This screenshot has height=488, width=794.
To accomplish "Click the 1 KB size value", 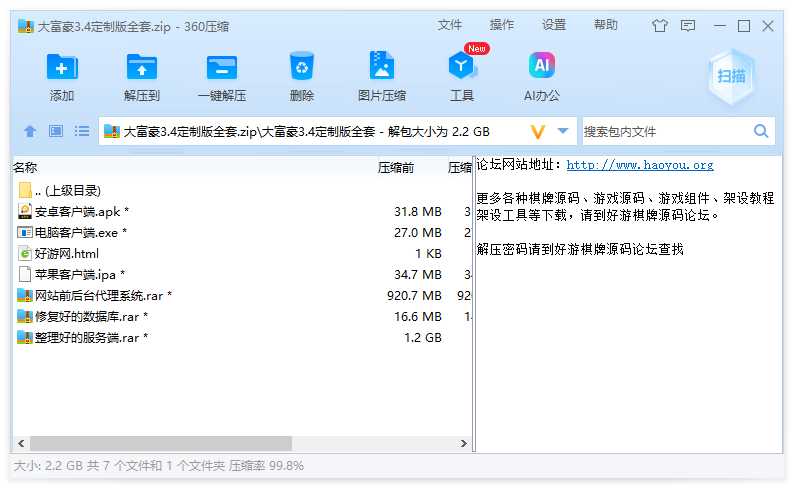I will tap(428, 254).
